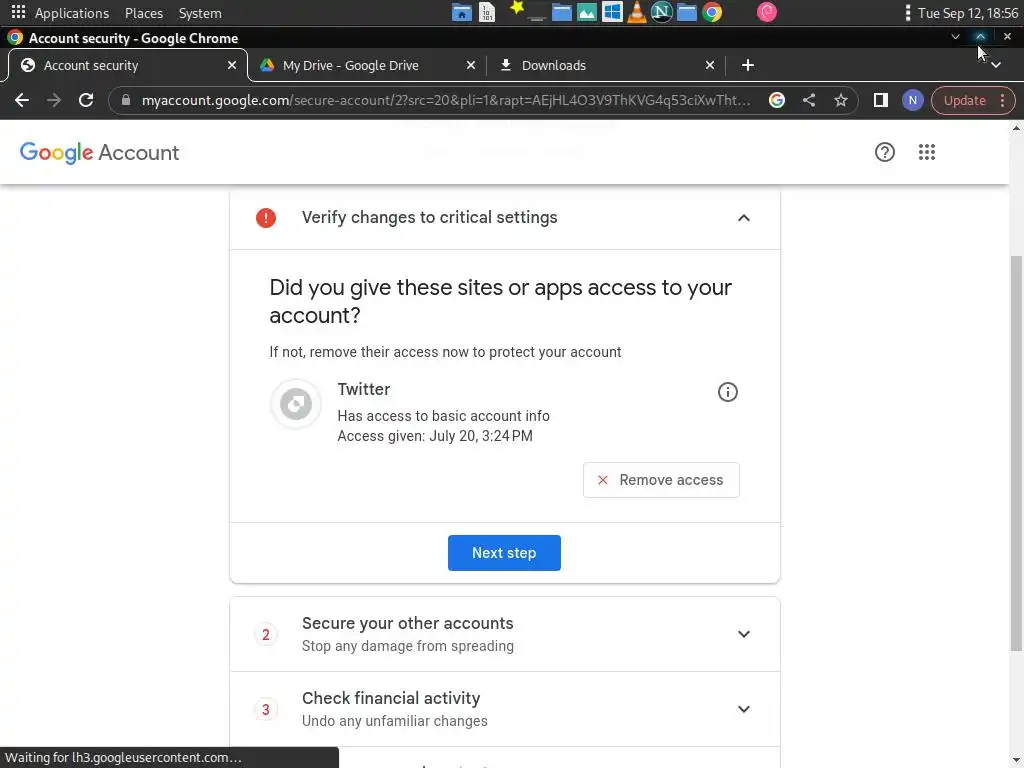Bookmark this page with the star icon
The image size is (1024, 768).
(840, 100)
